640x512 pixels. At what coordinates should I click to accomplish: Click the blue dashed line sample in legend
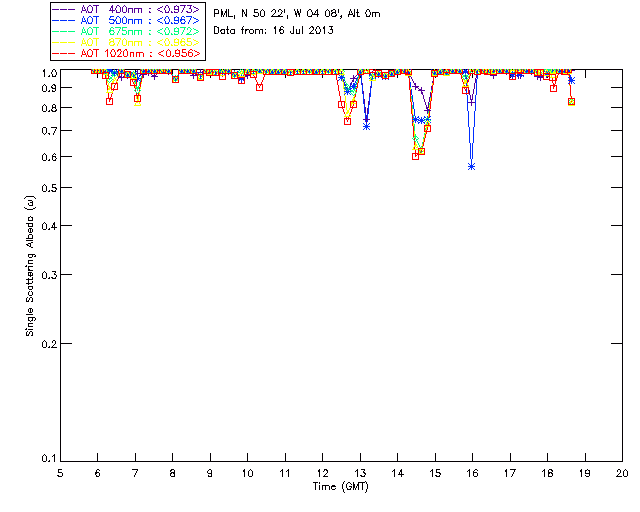point(63,20)
